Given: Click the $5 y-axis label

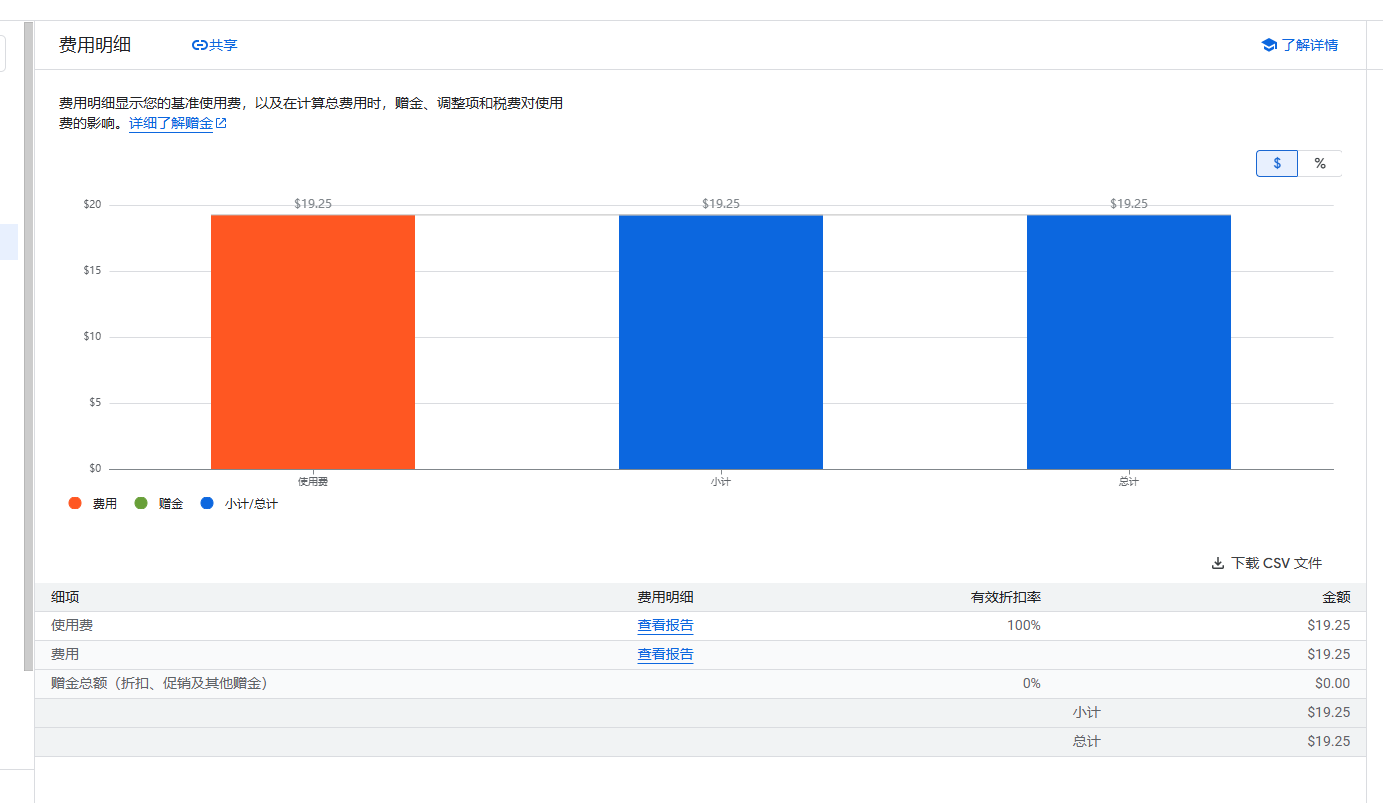Looking at the screenshot, I should 94,403.
